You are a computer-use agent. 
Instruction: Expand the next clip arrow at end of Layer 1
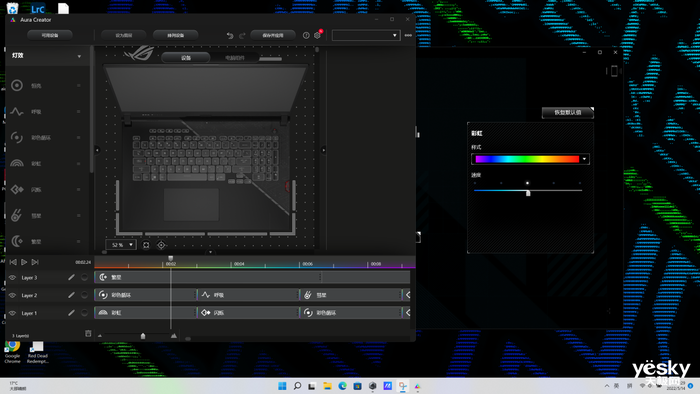[x=408, y=313]
